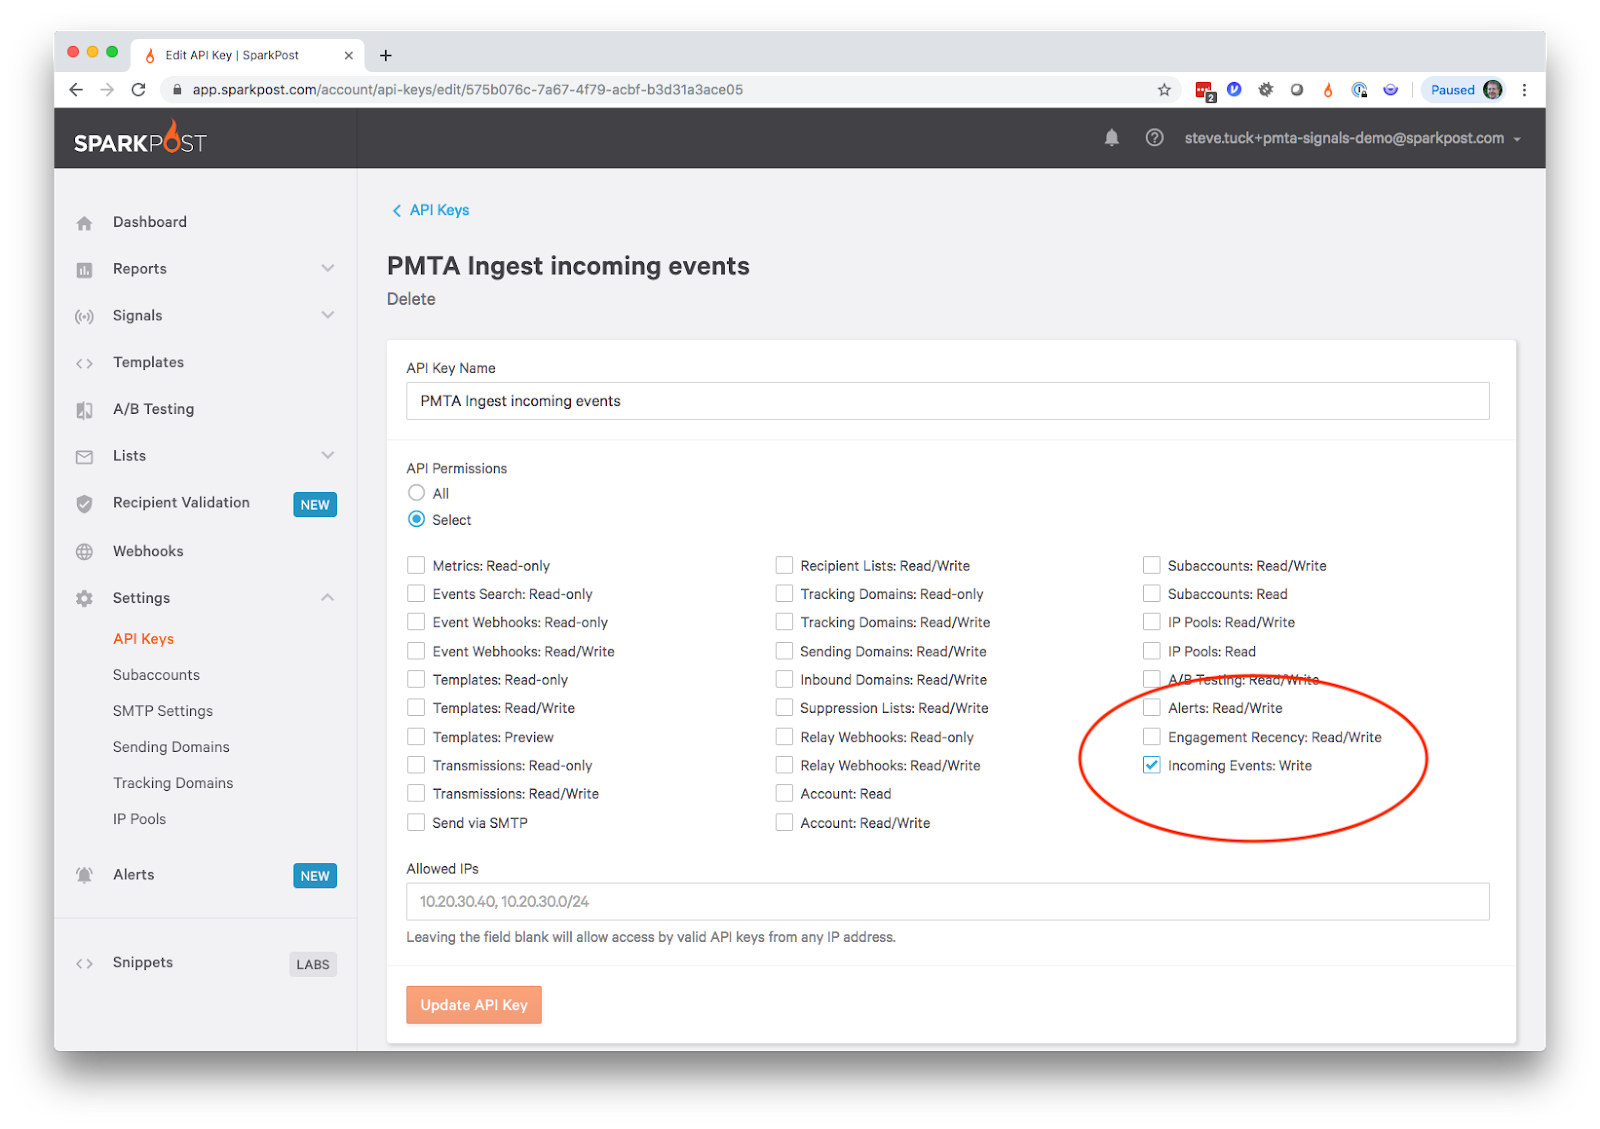
Task: Click the Settings gear icon
Action: (84, 598)
